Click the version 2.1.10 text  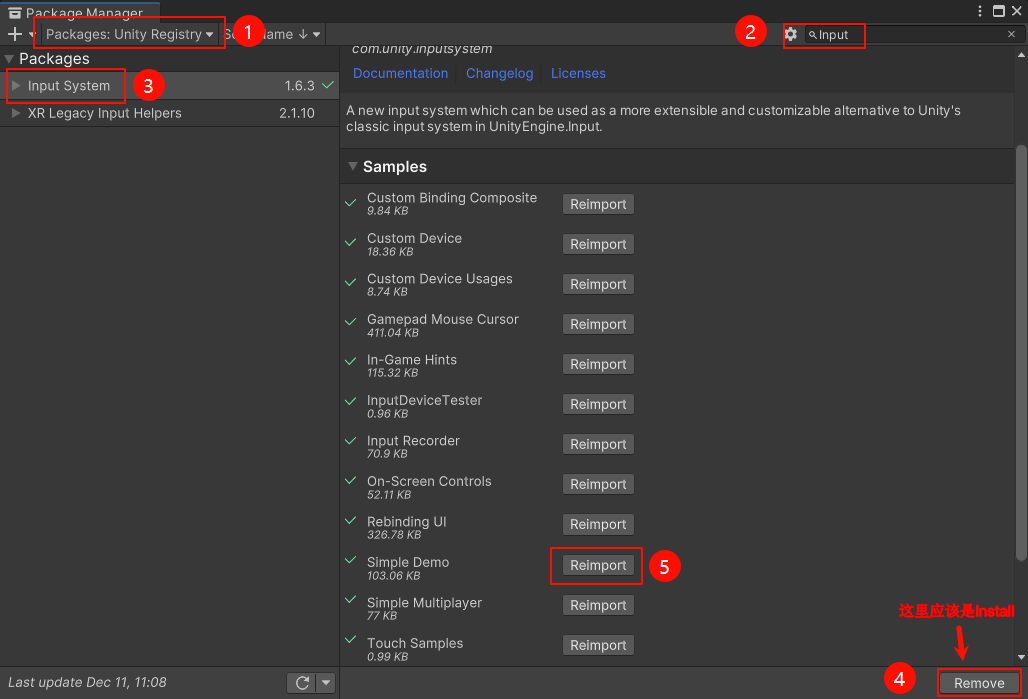pos(297,113)
